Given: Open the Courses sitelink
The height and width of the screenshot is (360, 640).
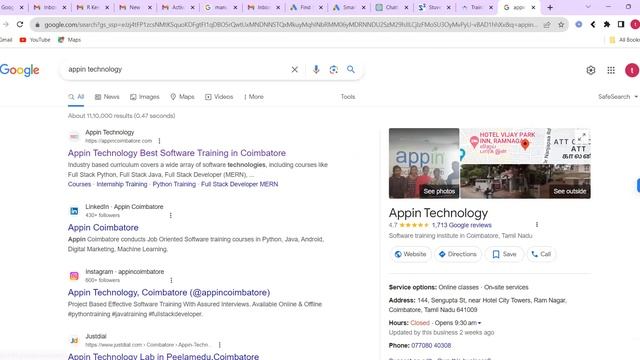Looking at the screenshot, I should coord(79,184).
